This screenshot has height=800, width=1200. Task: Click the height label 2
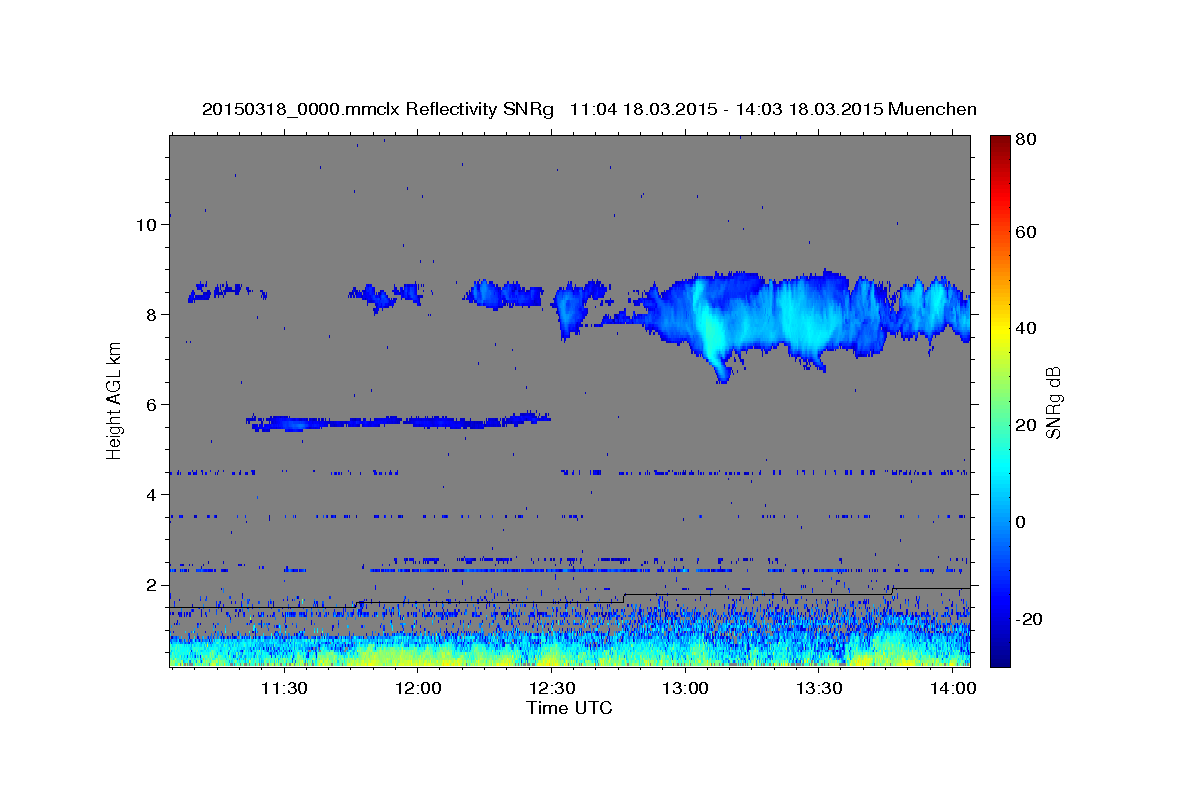[x=152, y=584]
